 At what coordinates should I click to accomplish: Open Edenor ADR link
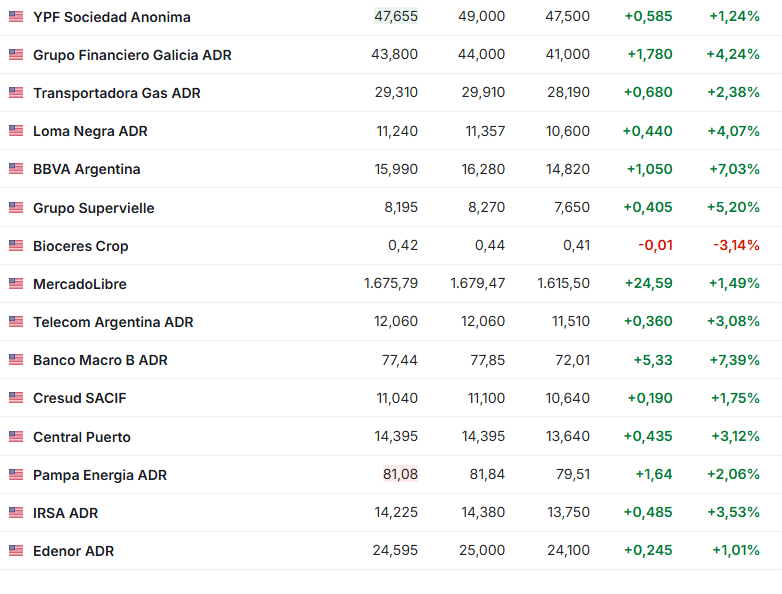pos(73,551)
